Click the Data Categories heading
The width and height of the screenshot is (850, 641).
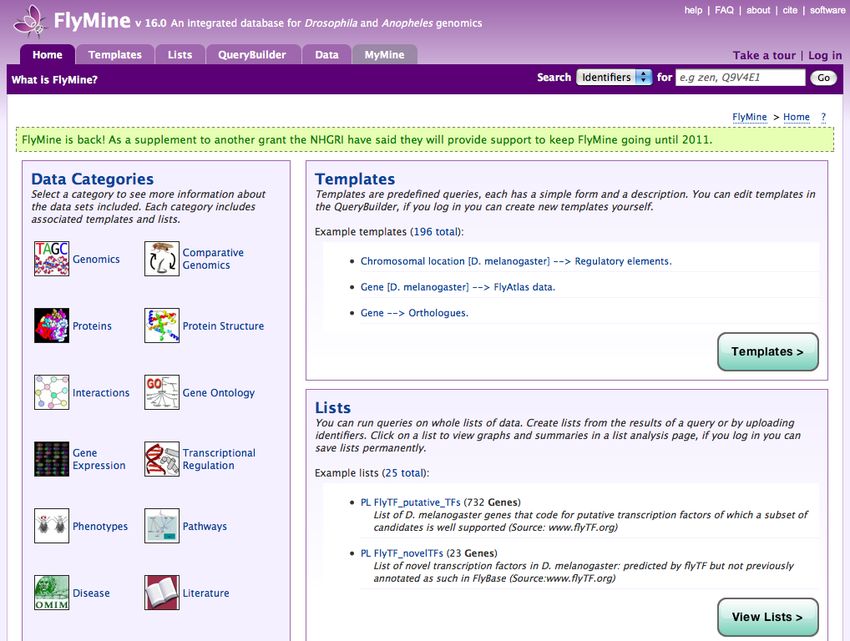[92, 179]
